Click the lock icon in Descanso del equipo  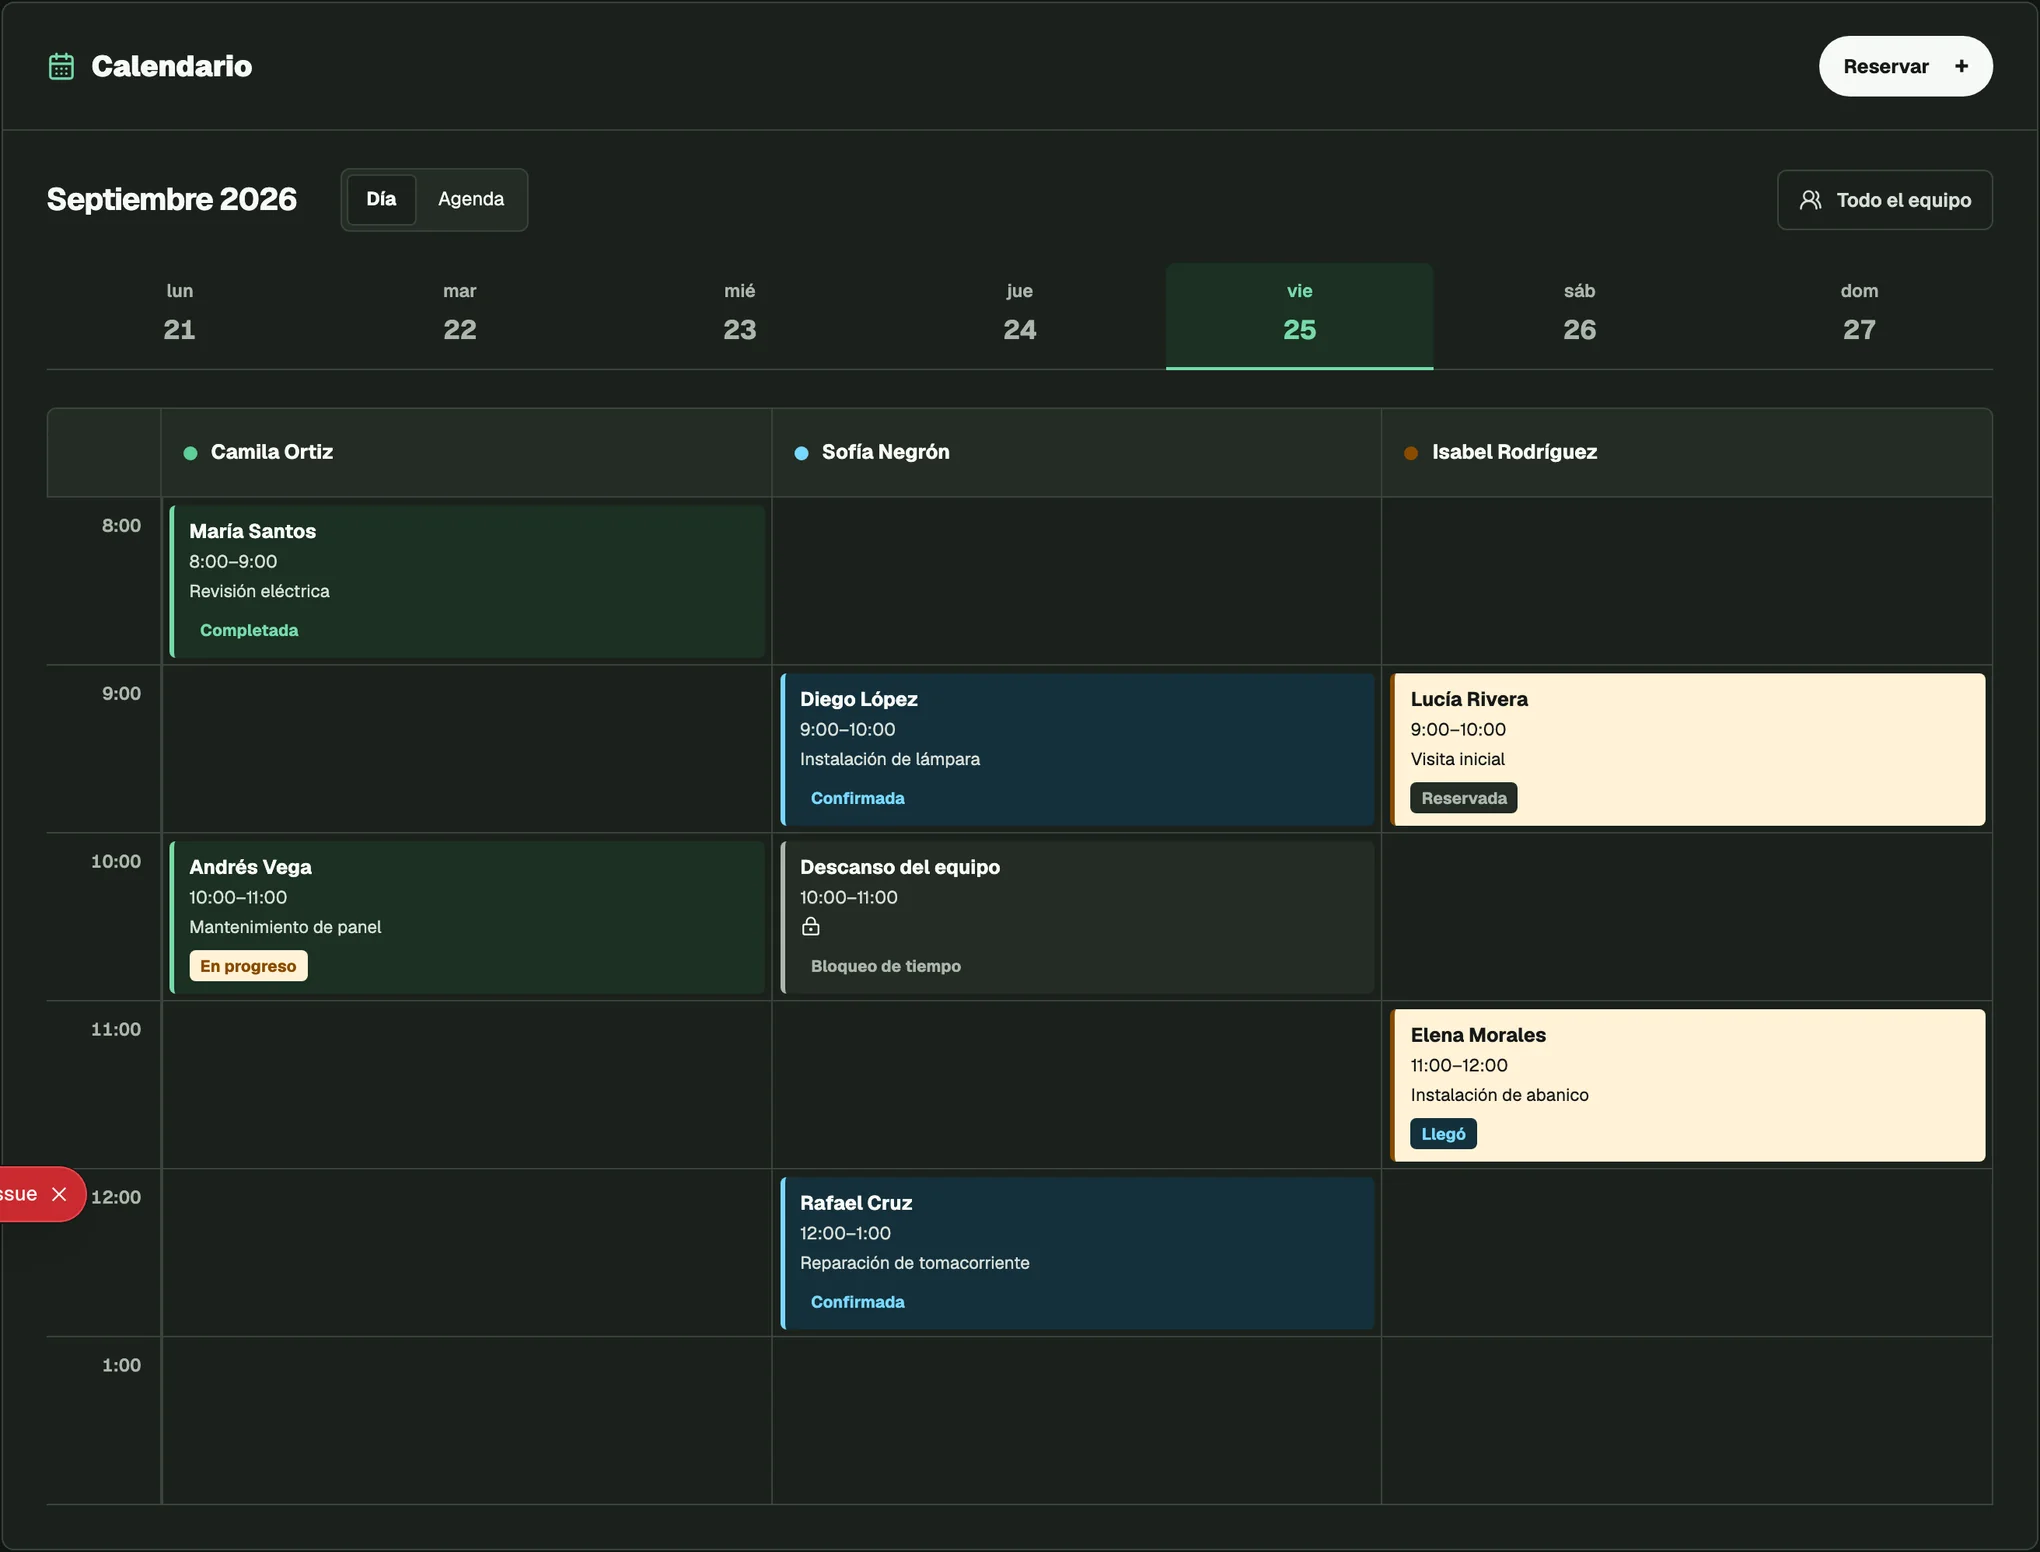(811, 927)
